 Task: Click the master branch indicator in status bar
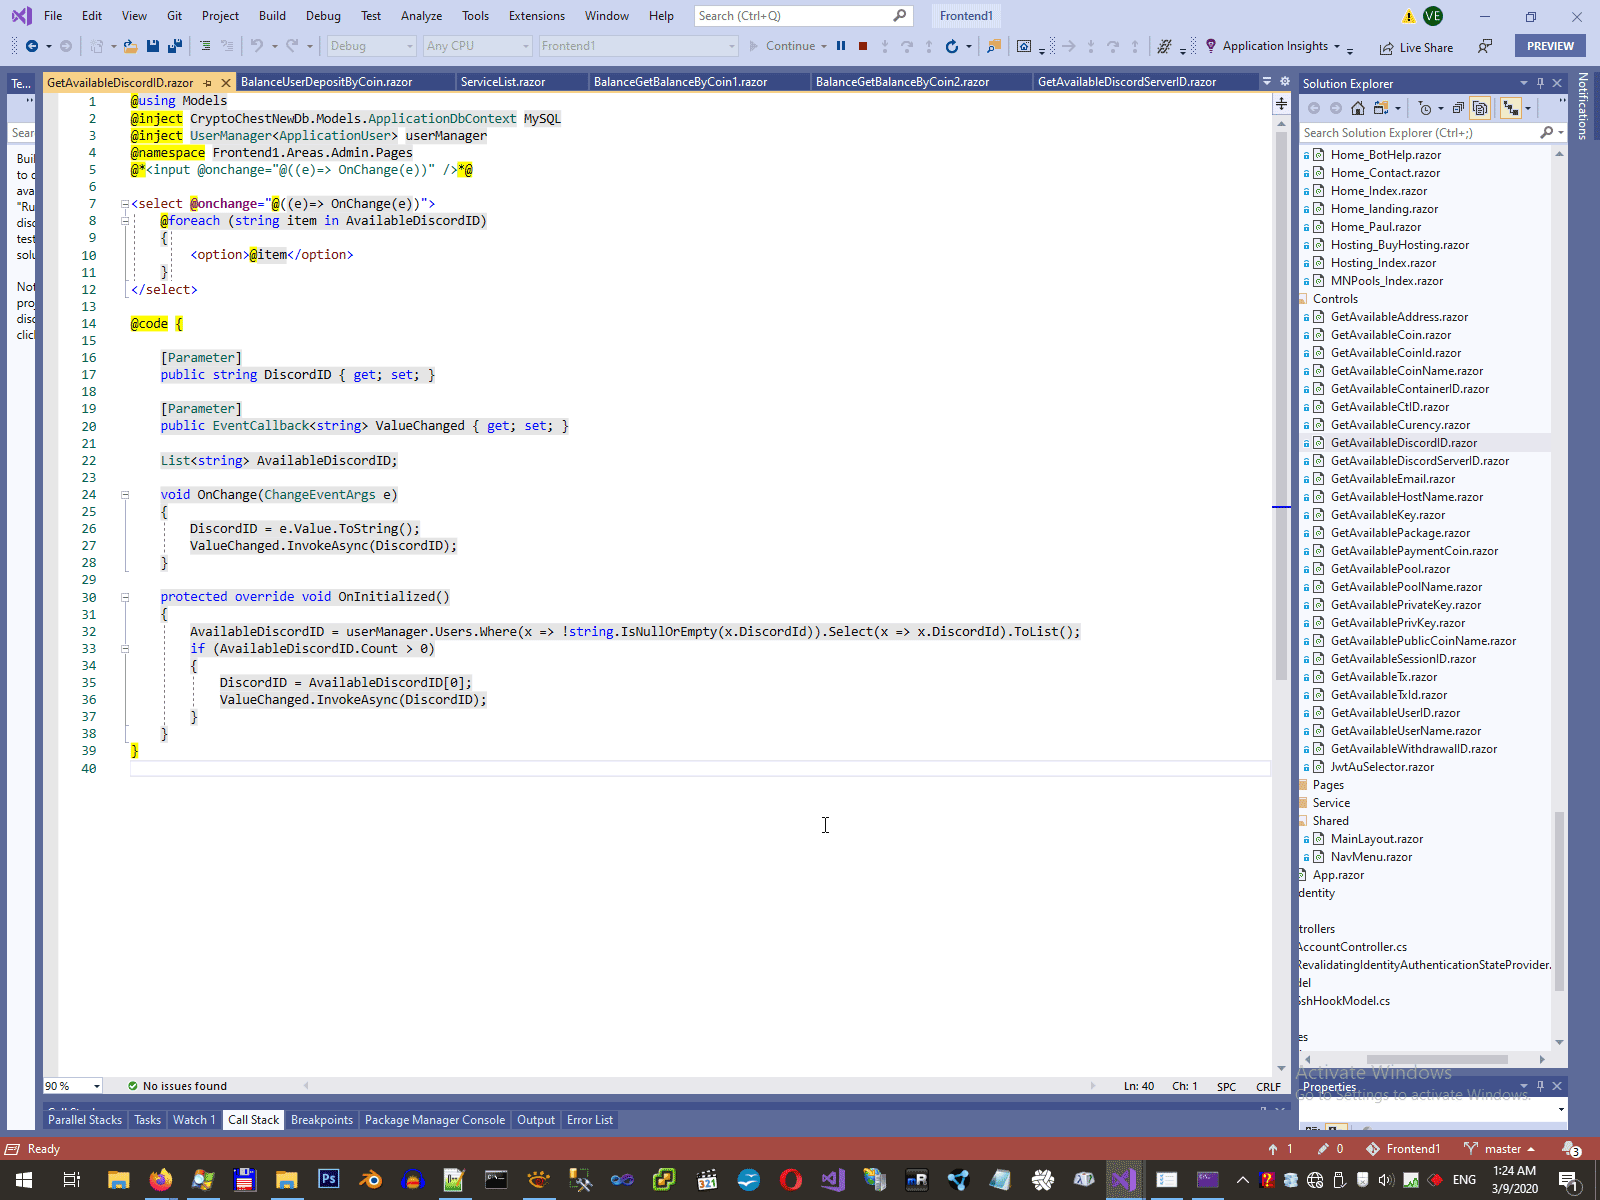pyautogui.click(x=1498, y=1149)
